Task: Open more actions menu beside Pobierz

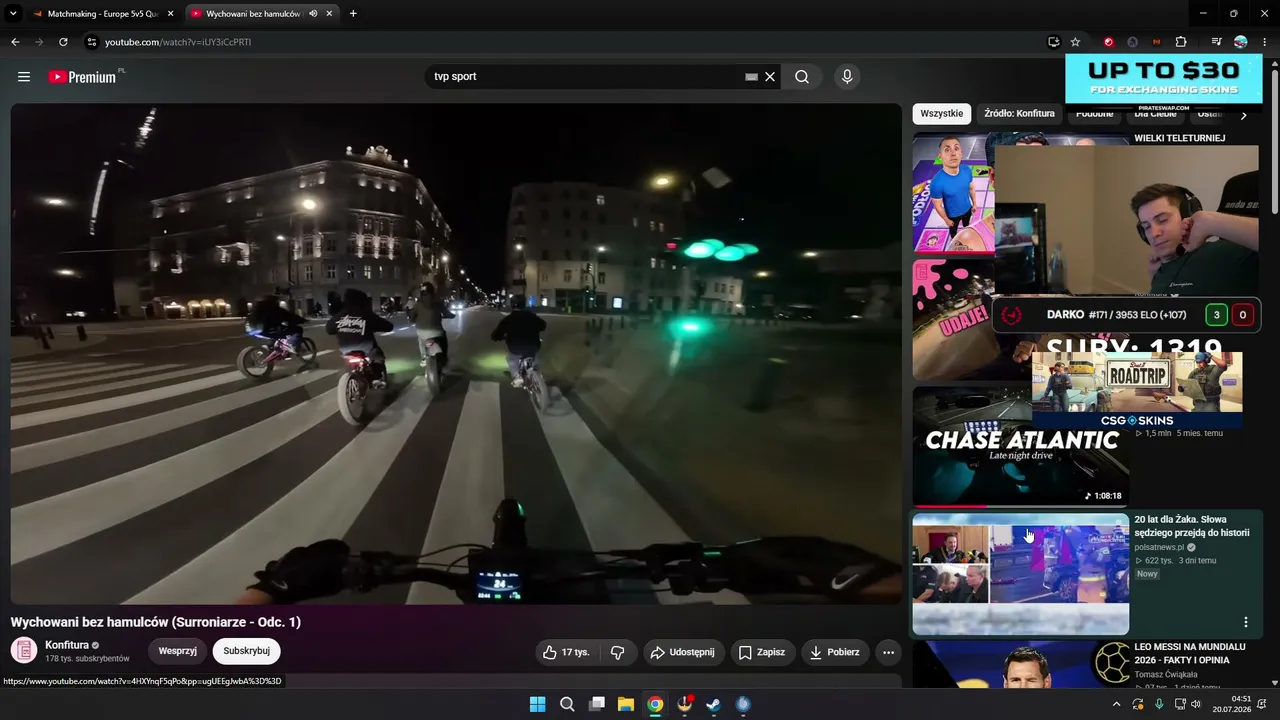Action: tap(888, 652)
